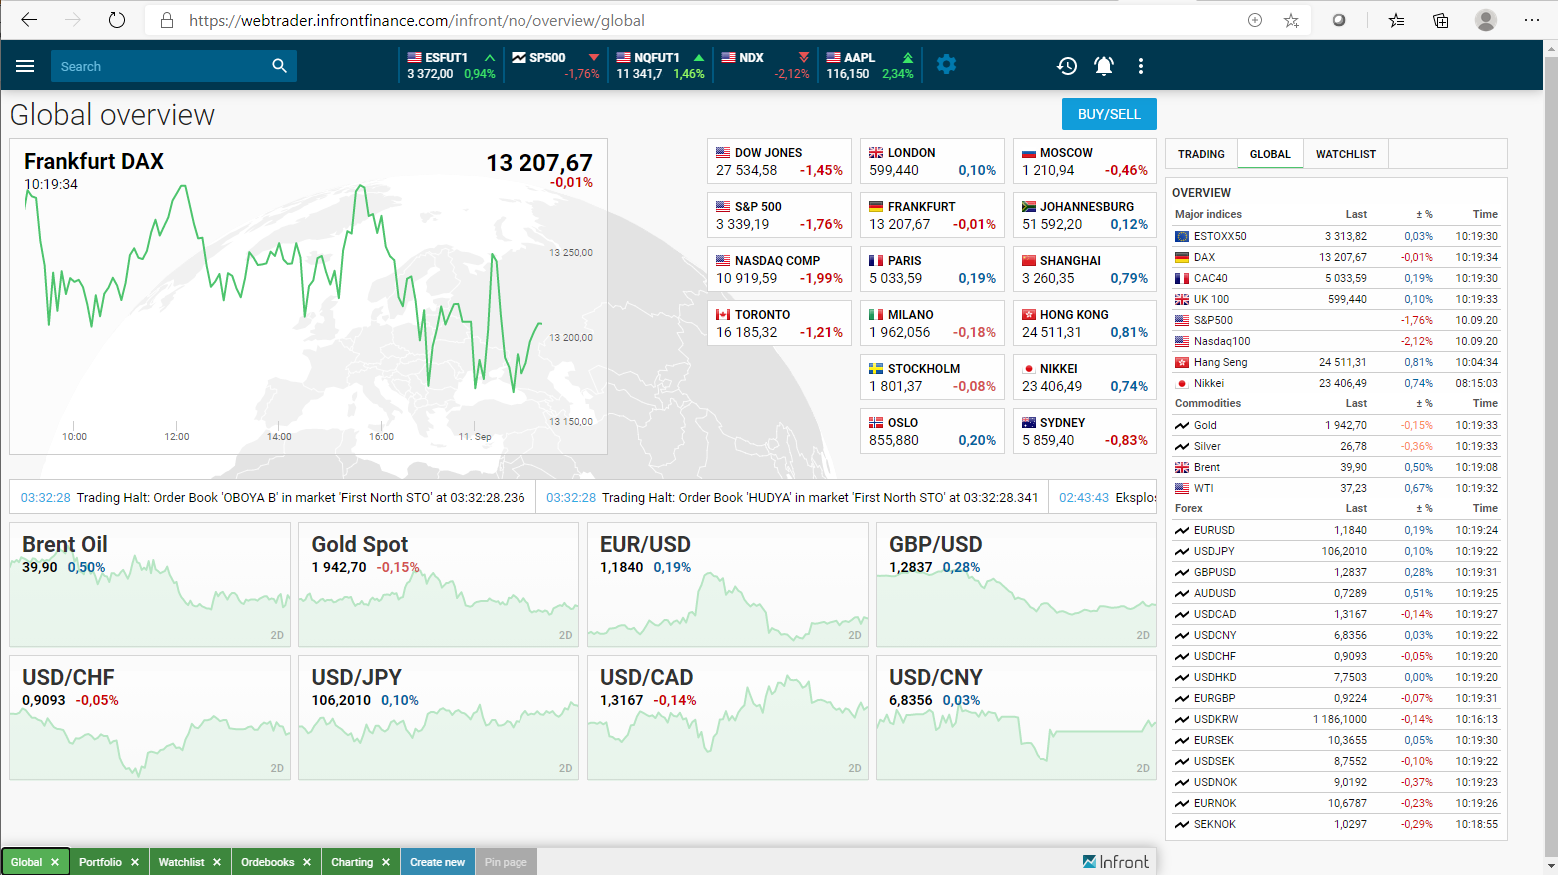The image size is (1558, 875).
Task: Close the Portfolio bottom tab
Action: [x=135, y=862]
